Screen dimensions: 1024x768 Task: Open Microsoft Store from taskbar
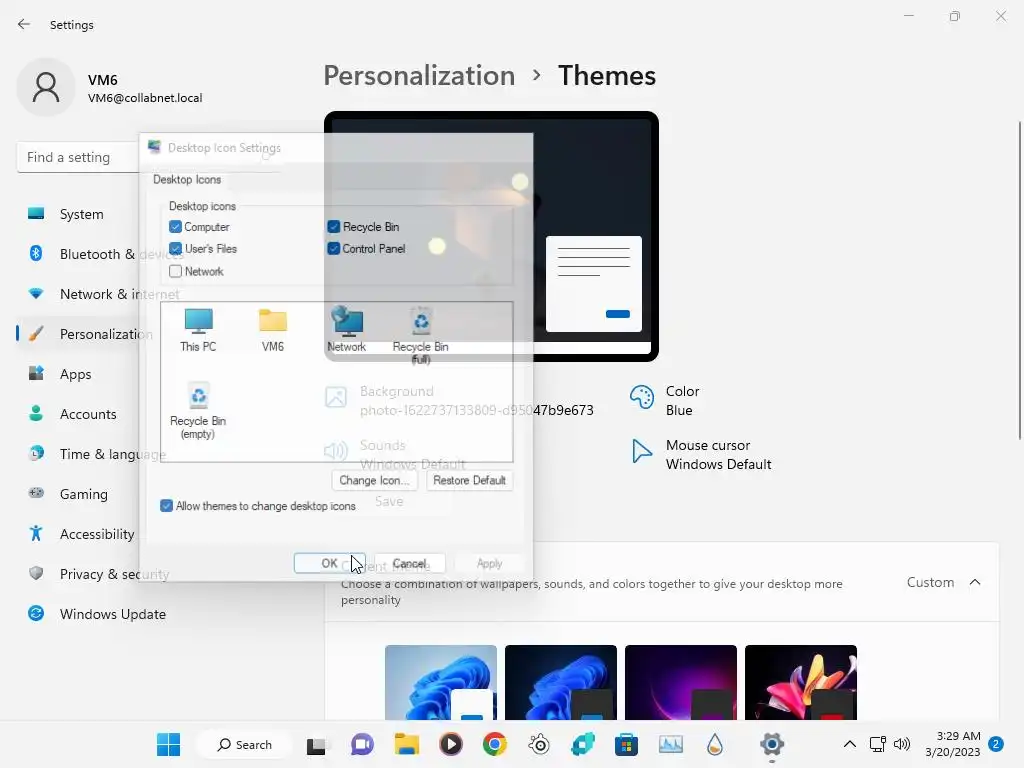coord(626,744)
